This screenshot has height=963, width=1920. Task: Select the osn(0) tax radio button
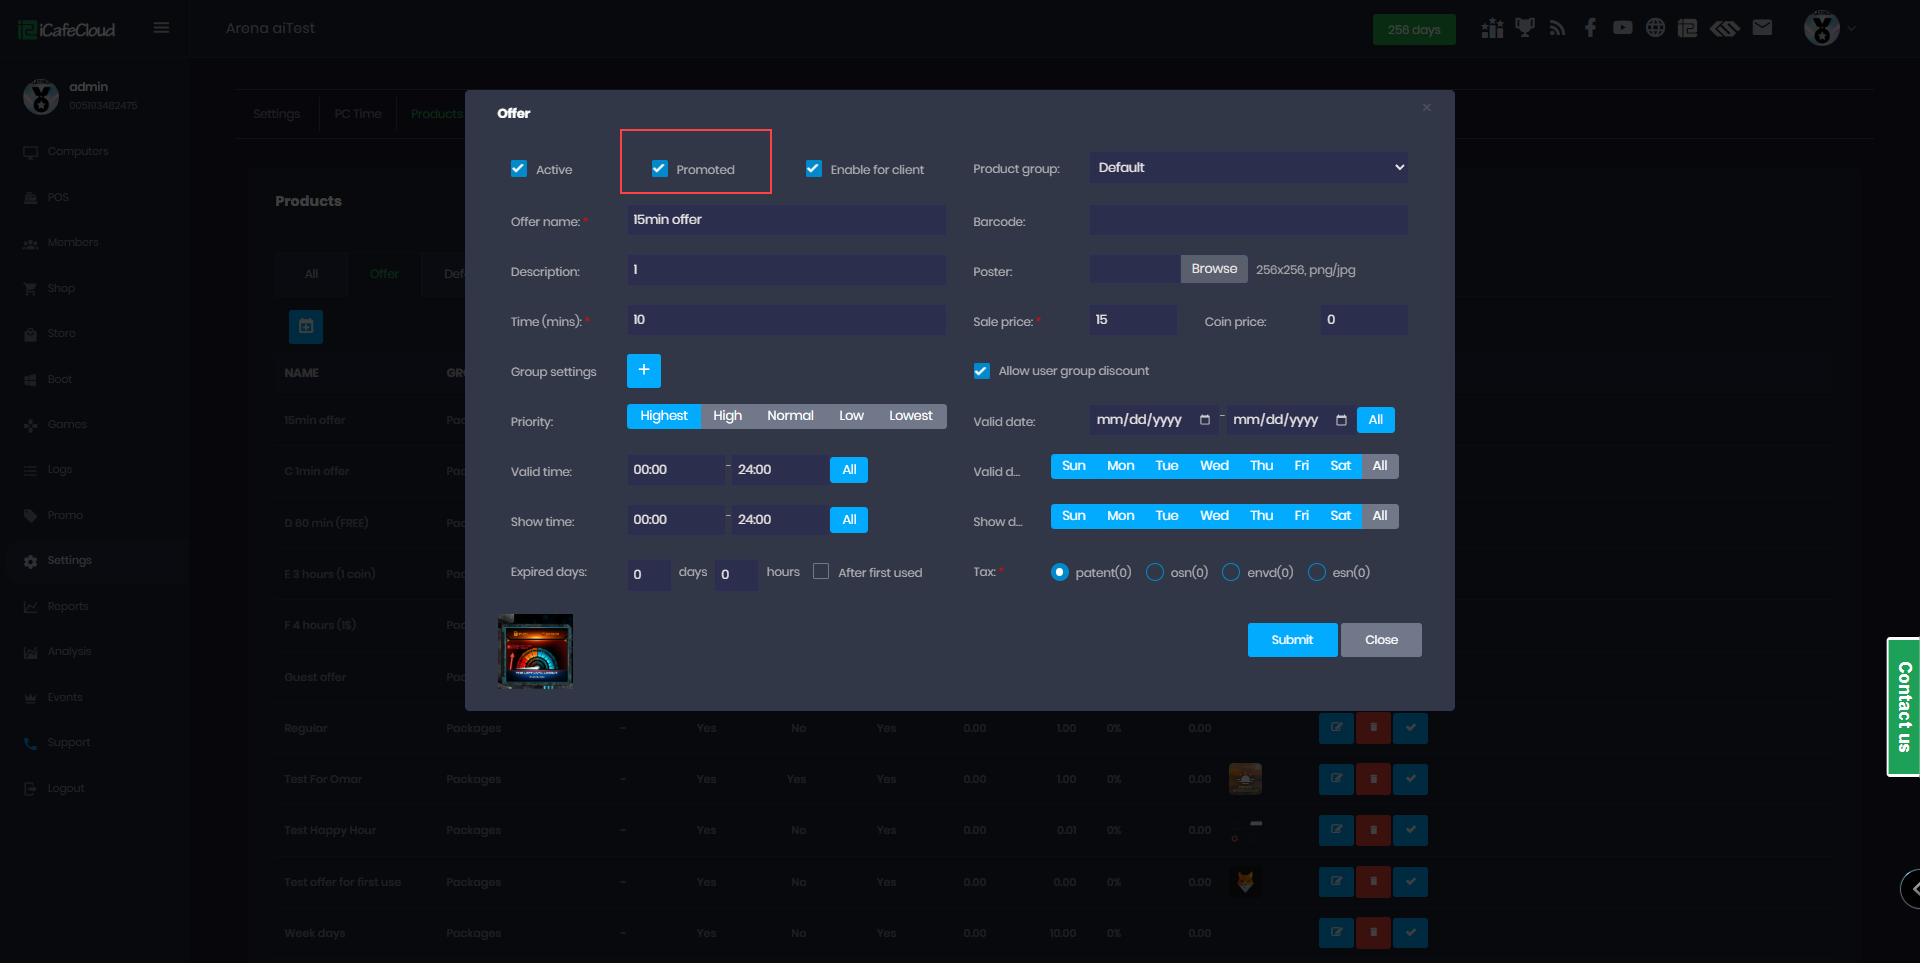(x=1155, y=572)
